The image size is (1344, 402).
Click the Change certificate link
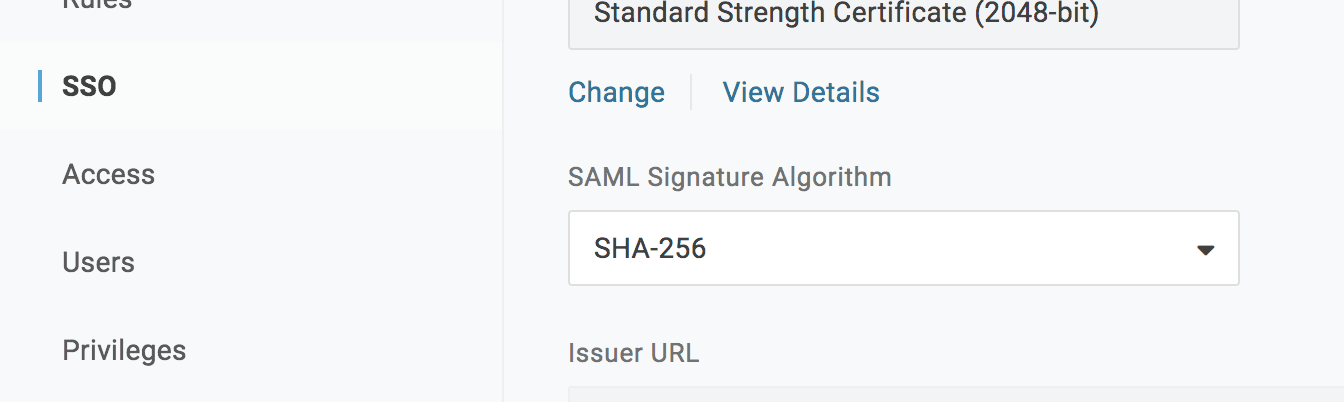[616, 93]
